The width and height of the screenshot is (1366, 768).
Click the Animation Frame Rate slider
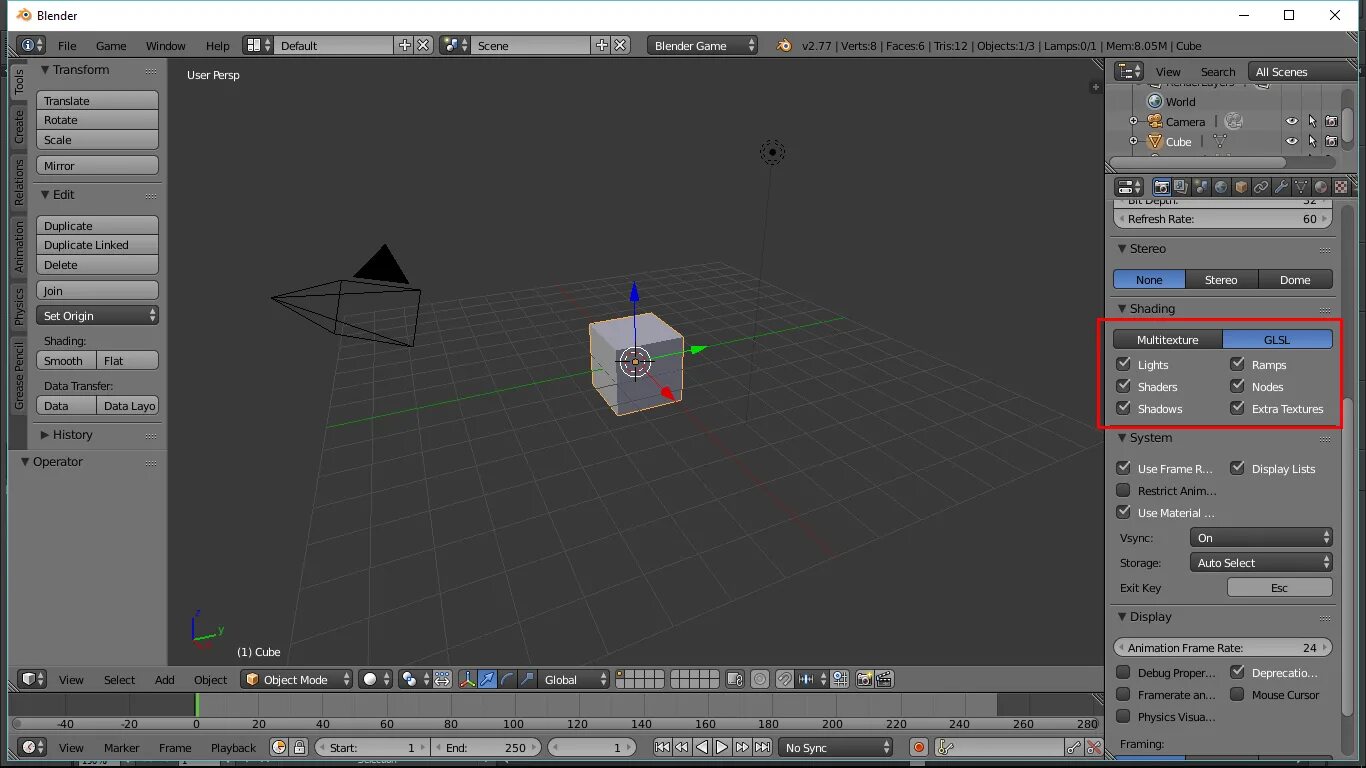point(1223,647)
